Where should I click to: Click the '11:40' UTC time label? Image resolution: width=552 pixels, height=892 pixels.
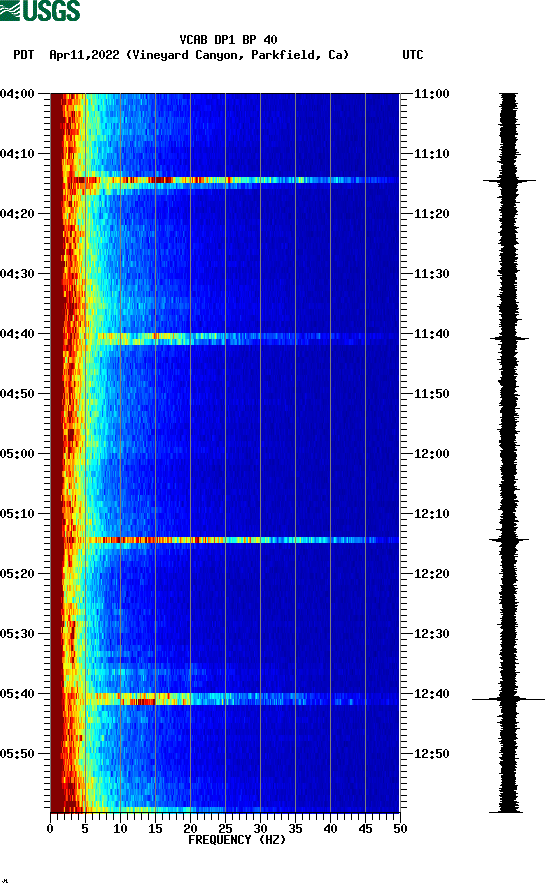[x=431, y=334]
